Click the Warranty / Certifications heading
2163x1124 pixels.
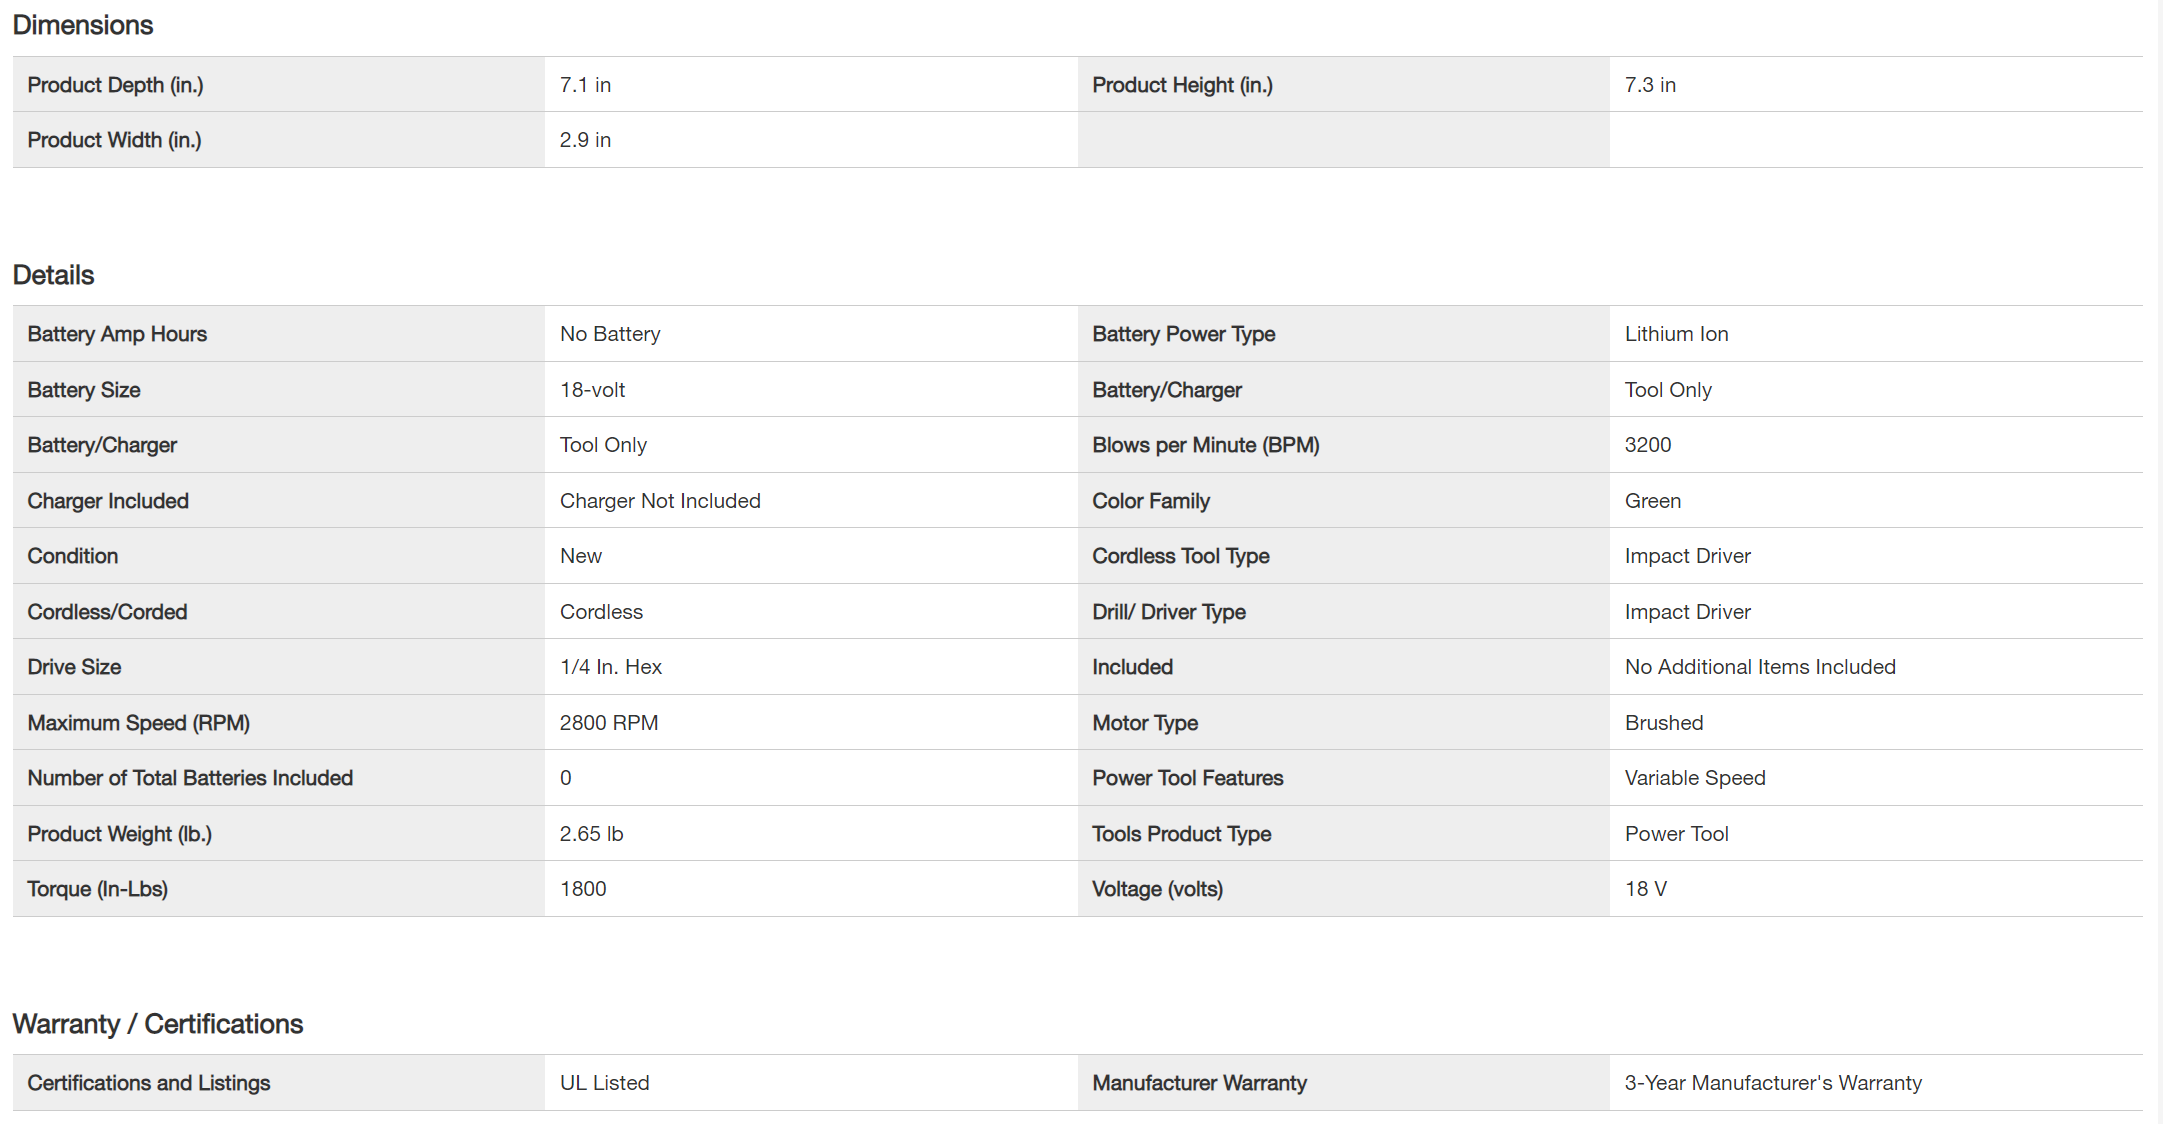(x=157, y=1024)
